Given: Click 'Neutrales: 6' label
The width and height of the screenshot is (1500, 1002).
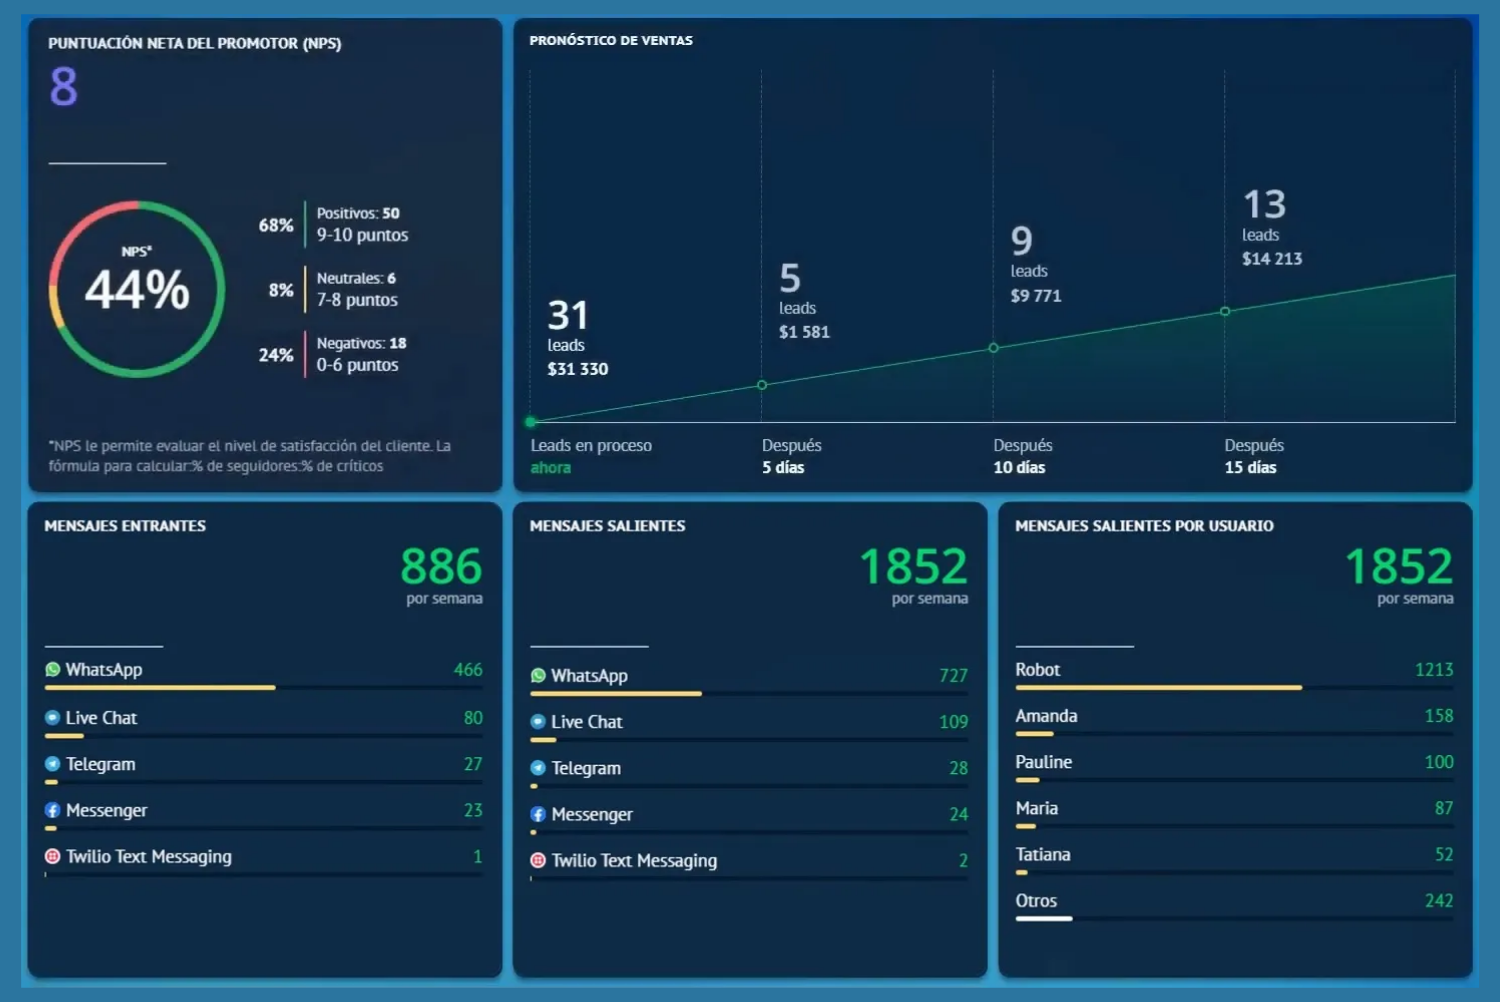Looking at the screenshot, I should pyautogui.click(x=356, y=278).
